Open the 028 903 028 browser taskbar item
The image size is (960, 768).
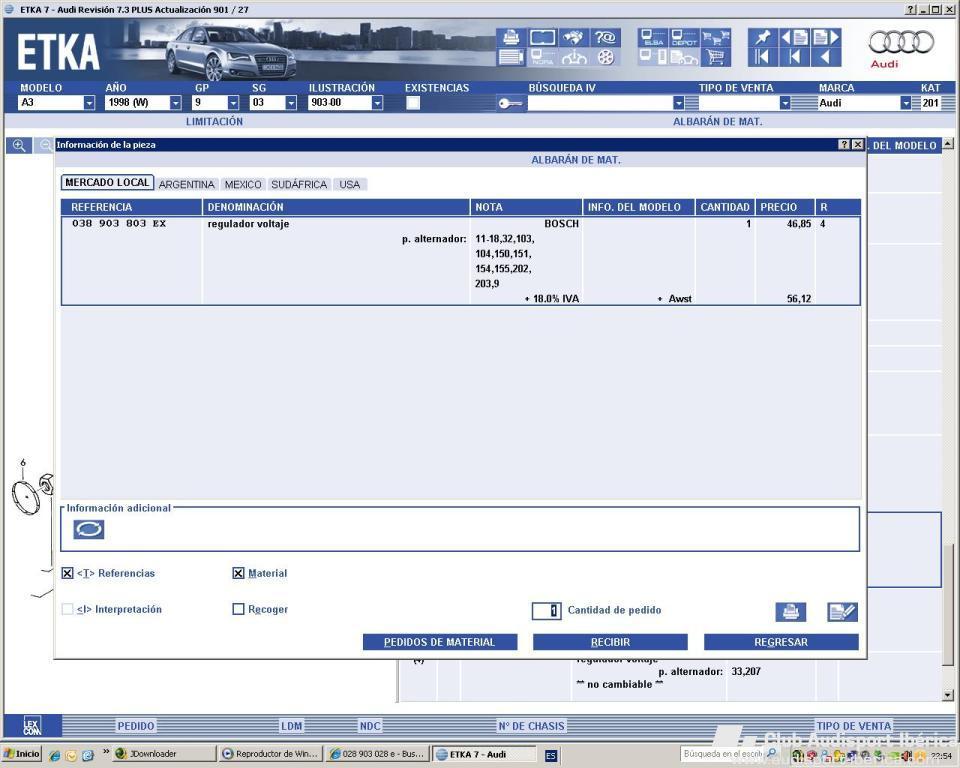coord(377,754)
